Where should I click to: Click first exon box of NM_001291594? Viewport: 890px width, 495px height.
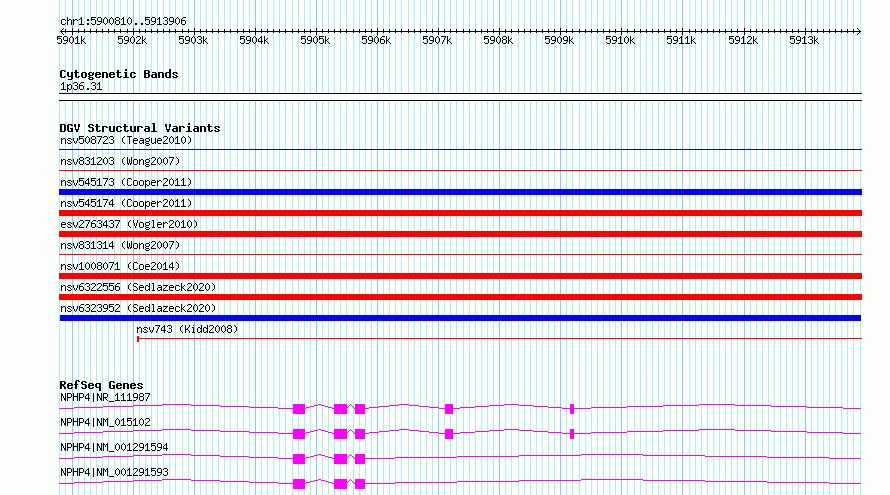click(299, 459)
